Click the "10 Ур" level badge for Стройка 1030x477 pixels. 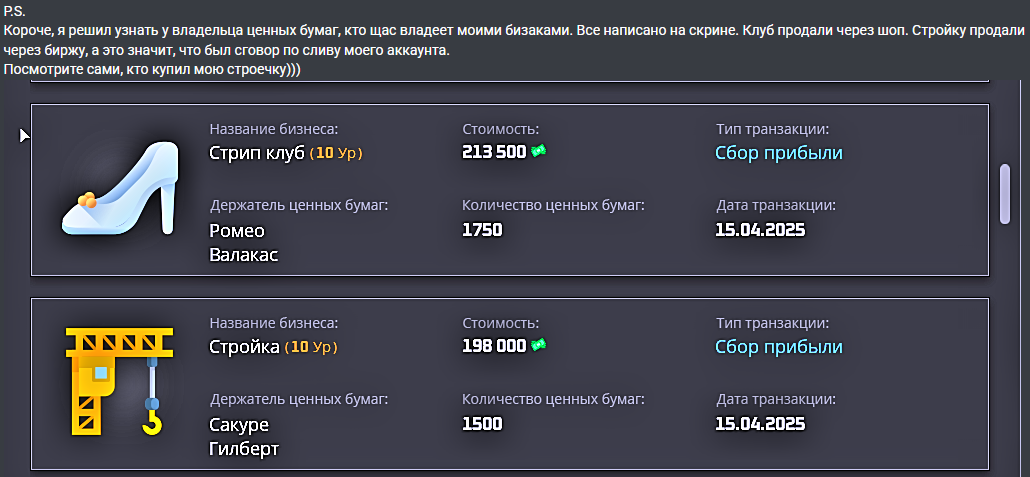click(312, 347)
